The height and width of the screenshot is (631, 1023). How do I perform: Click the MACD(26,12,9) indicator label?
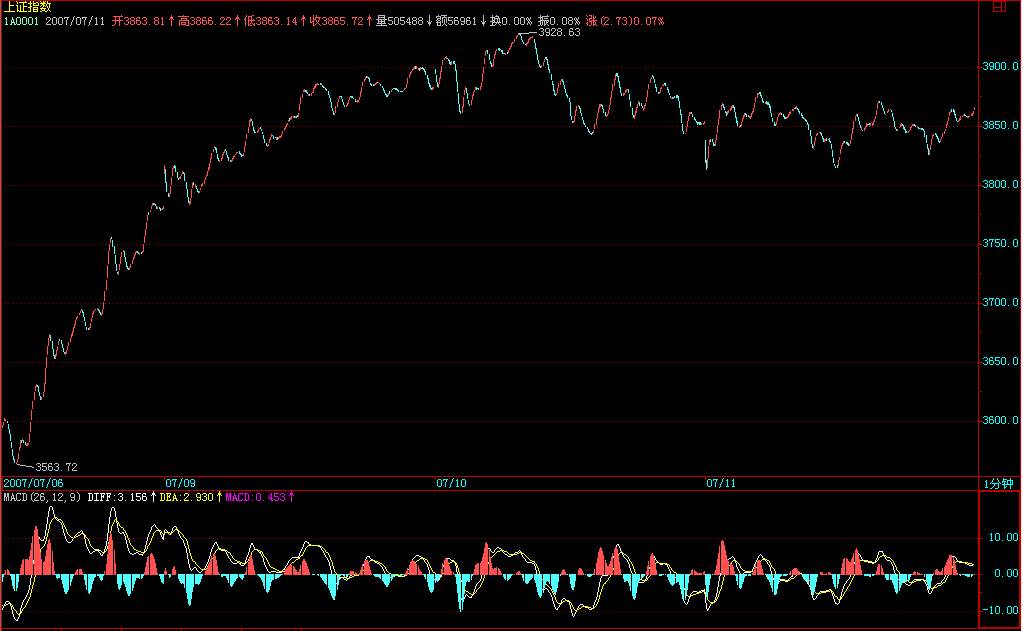click(42, 497)
